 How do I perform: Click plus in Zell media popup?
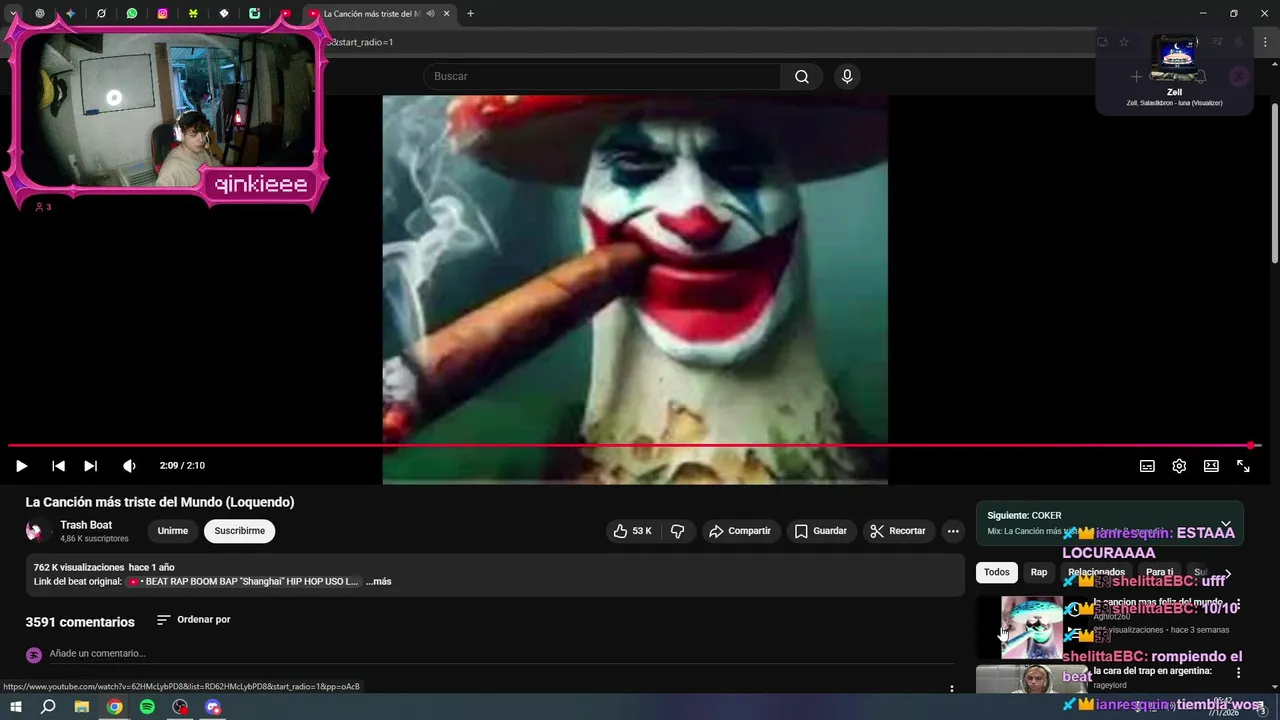1136,77
